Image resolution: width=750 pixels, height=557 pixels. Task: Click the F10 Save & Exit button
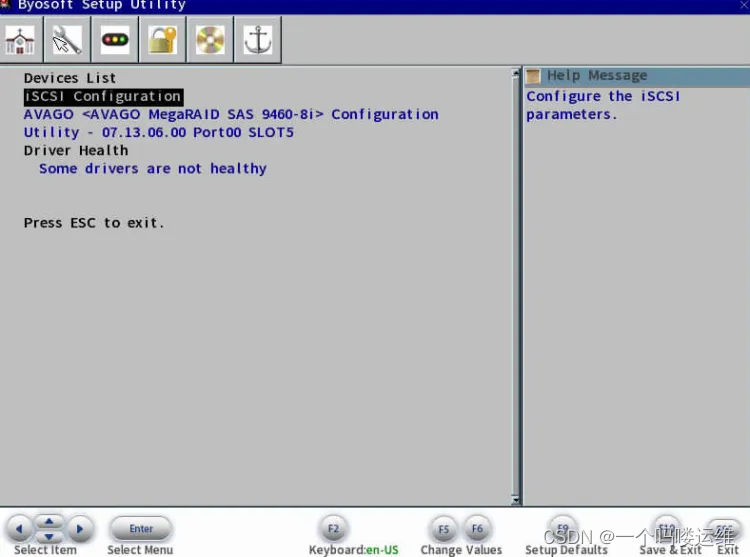[x=667, y=529]
